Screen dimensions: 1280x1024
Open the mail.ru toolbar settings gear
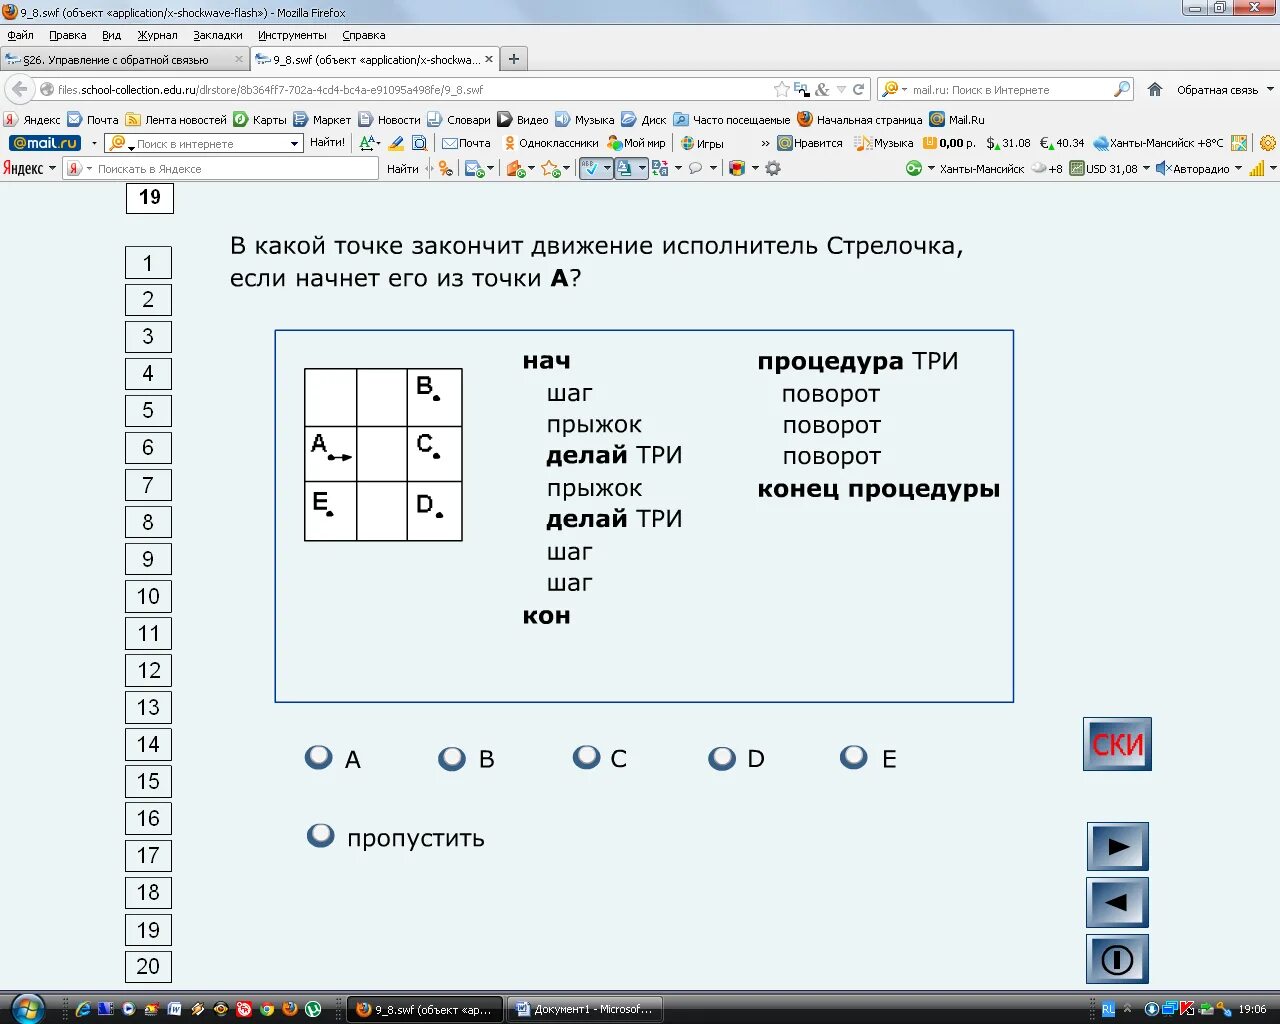pos(1268,143)
